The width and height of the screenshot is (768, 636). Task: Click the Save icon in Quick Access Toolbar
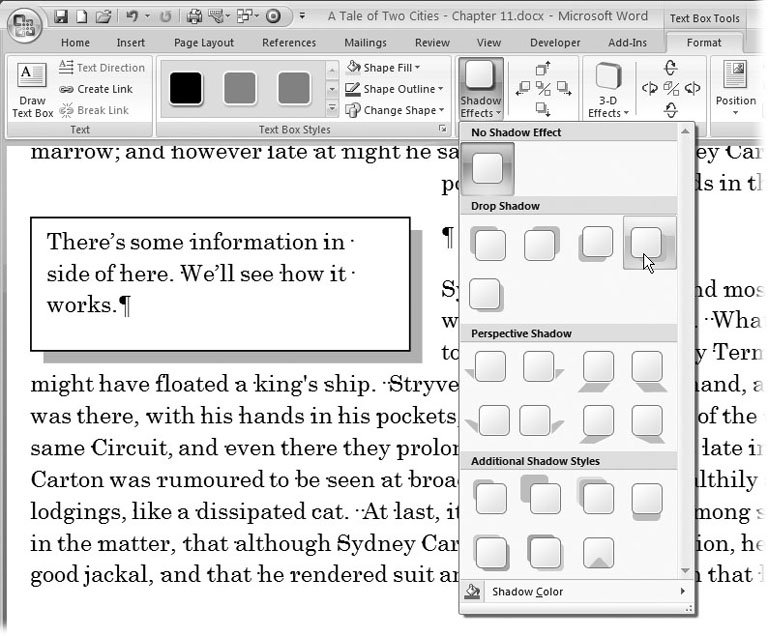(x=60, y=17)
